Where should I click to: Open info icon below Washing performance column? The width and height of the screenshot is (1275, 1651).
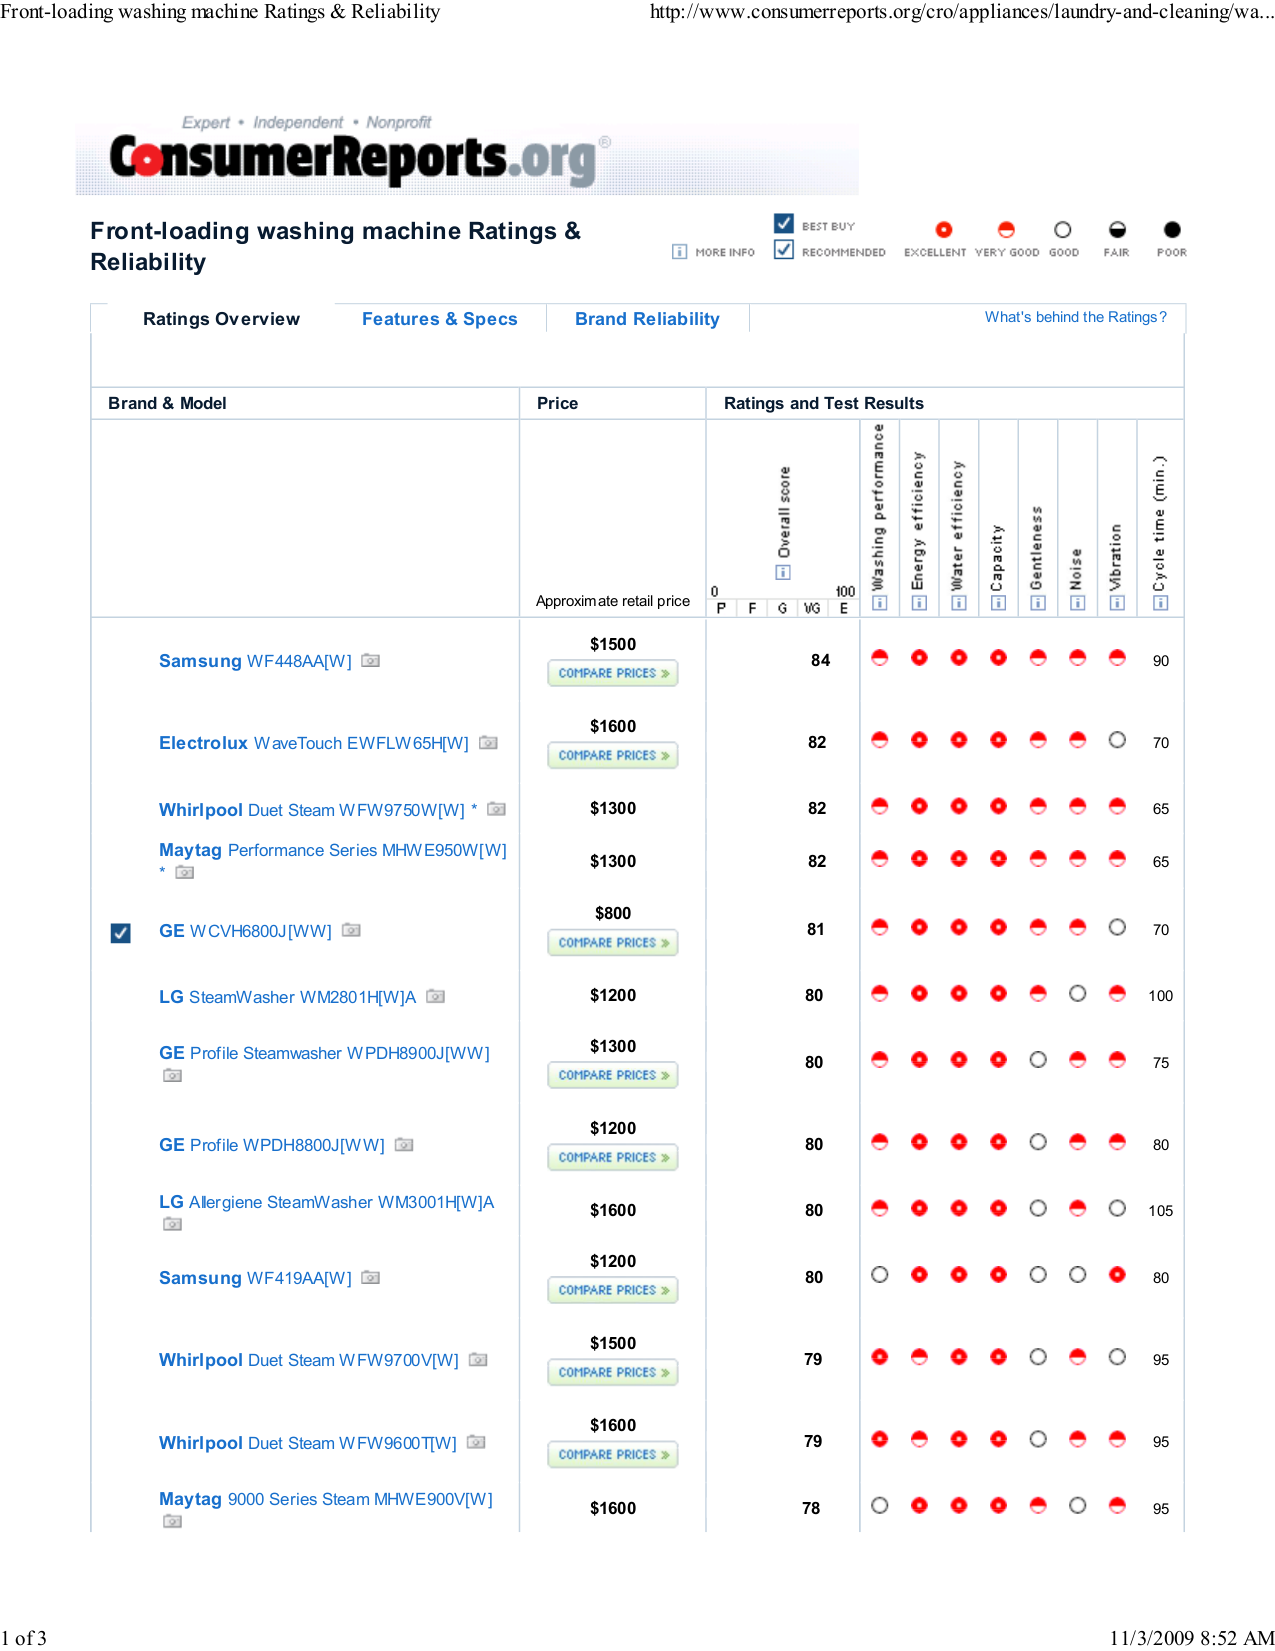coord(879,603)
